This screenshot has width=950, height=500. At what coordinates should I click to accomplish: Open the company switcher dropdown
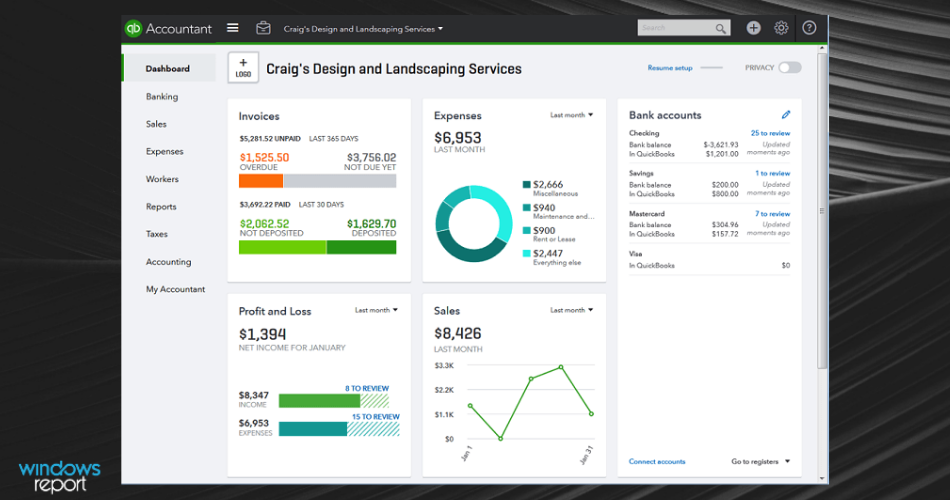tap(363, 29)
